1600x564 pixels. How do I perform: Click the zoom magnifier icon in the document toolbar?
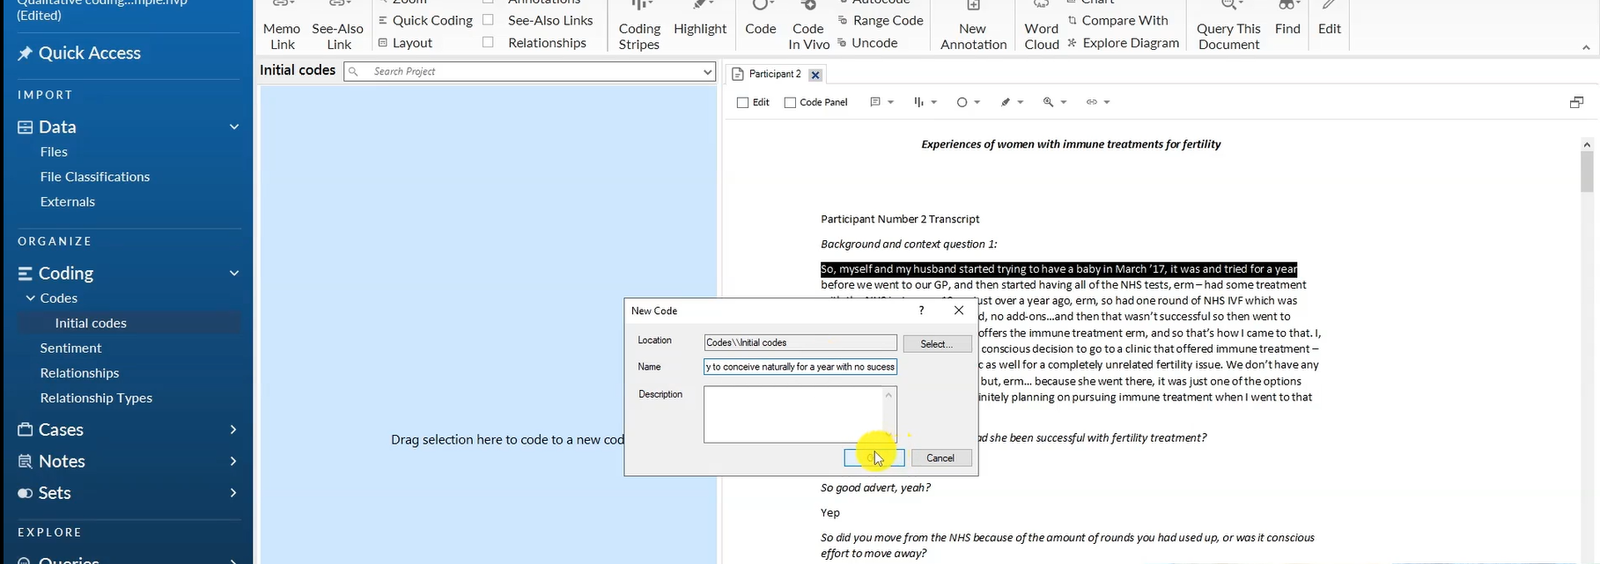point(1048,102)
